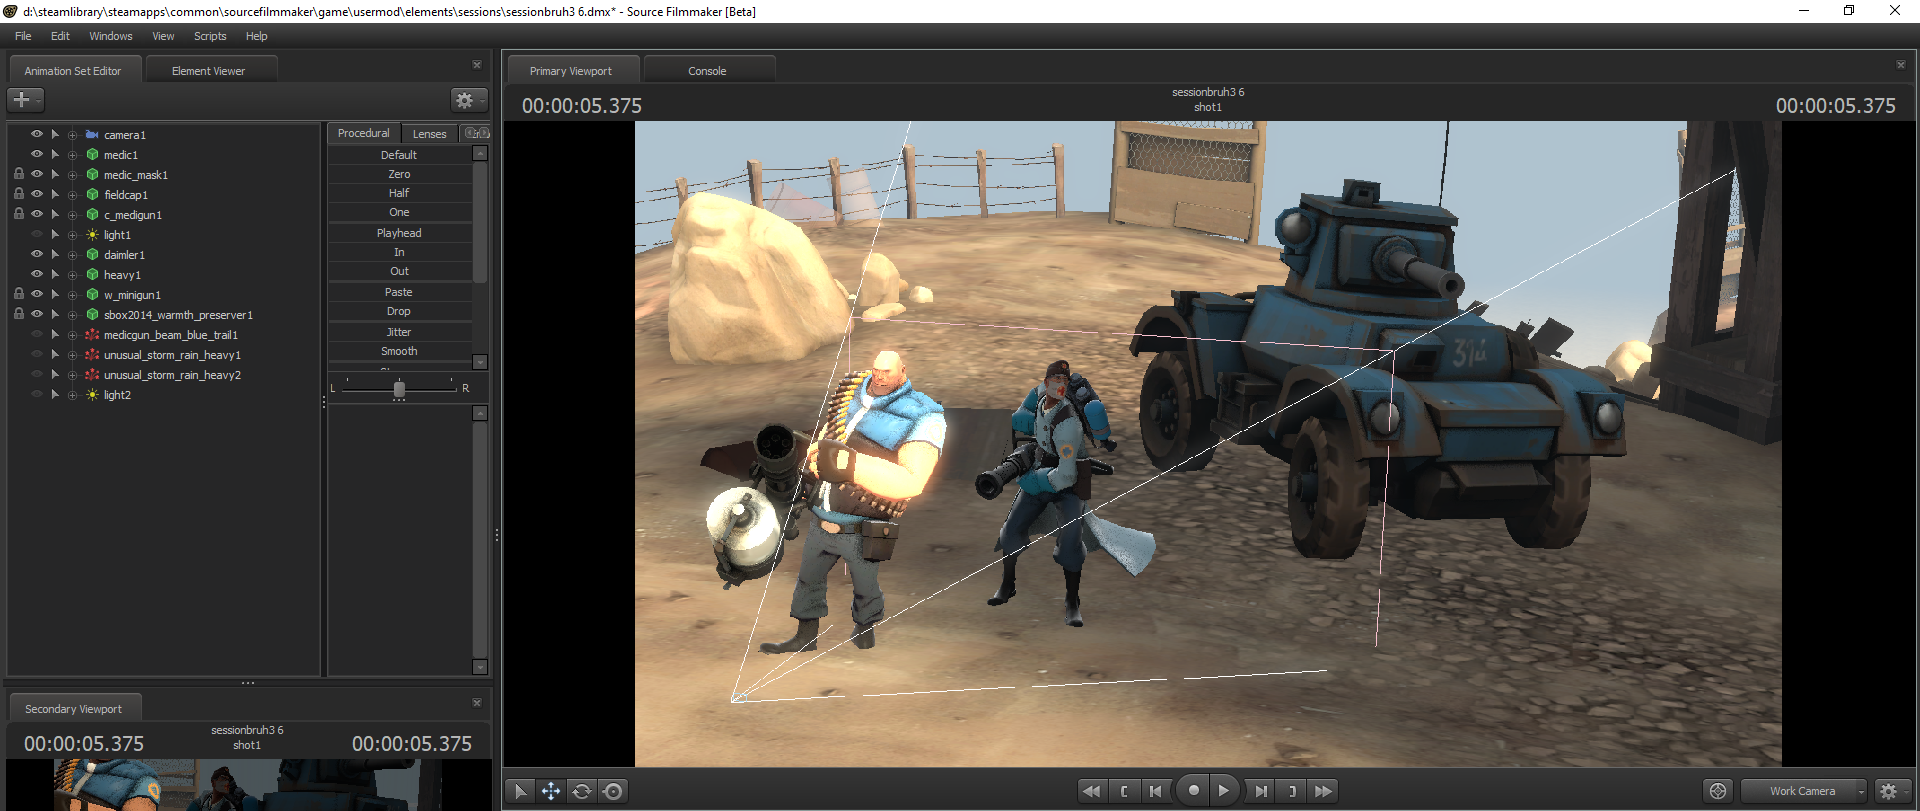Viewport: 1920px width, 811px height.
Task: Apply the Zero preset
Action: pos(399,174)
